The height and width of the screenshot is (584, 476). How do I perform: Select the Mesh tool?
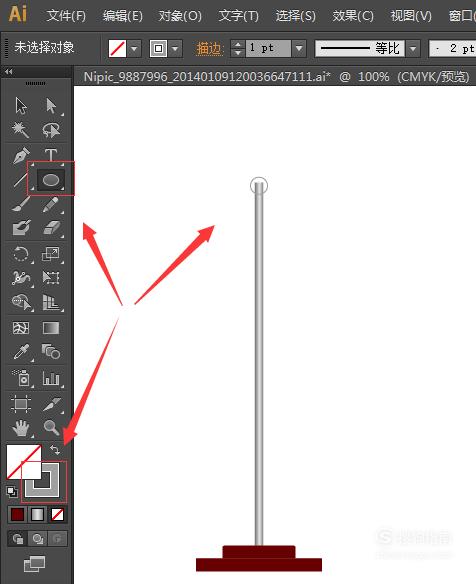21,328
